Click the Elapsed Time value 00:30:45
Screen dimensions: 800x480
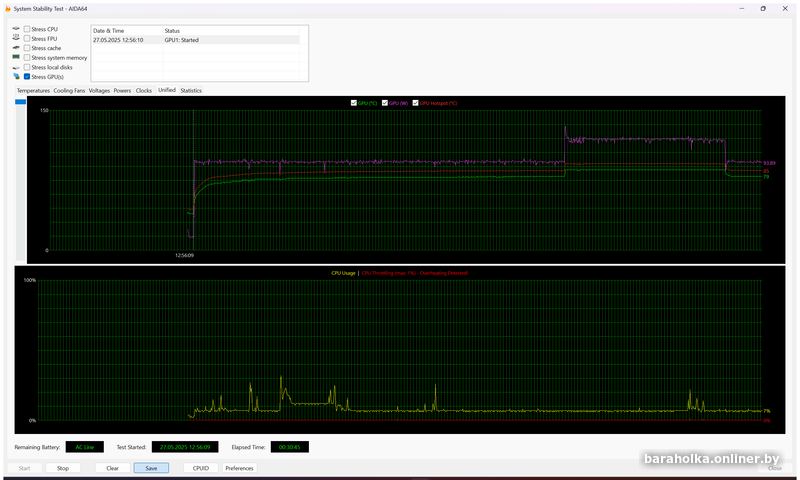point(290,447)
